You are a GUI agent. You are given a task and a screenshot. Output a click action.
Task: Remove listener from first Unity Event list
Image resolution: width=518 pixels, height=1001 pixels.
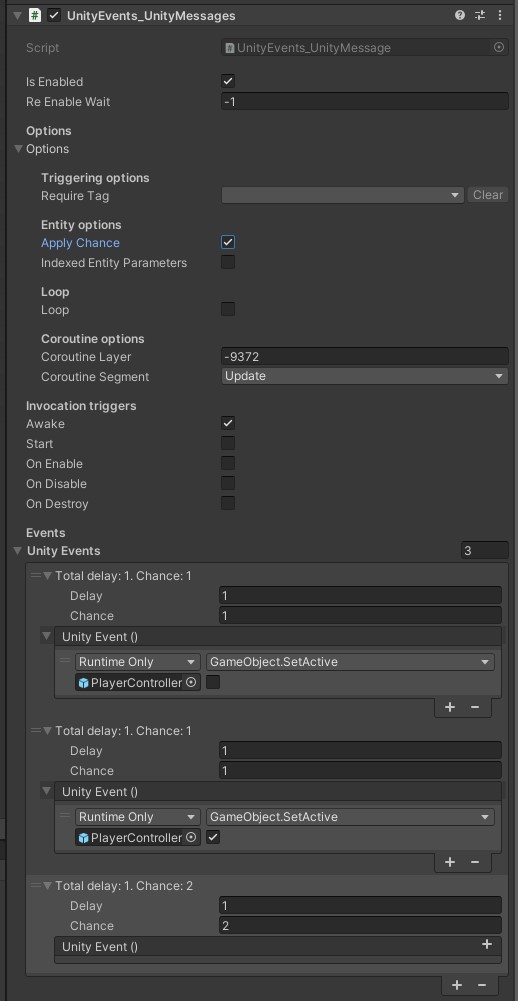click(475, 707)
